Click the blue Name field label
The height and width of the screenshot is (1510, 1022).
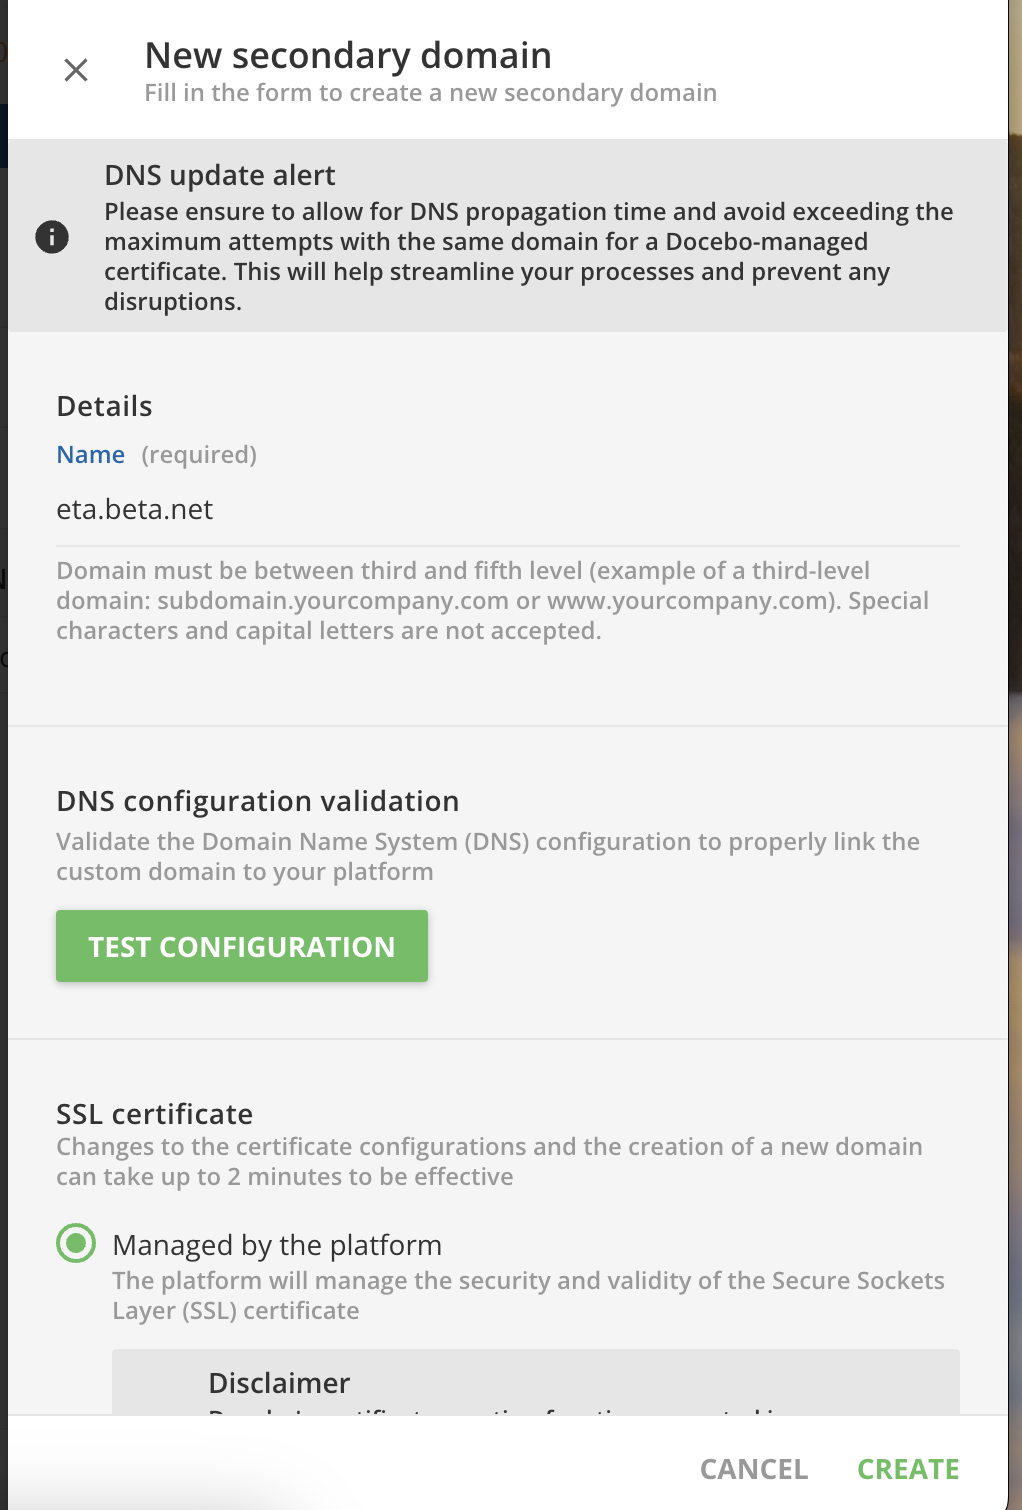91,455
